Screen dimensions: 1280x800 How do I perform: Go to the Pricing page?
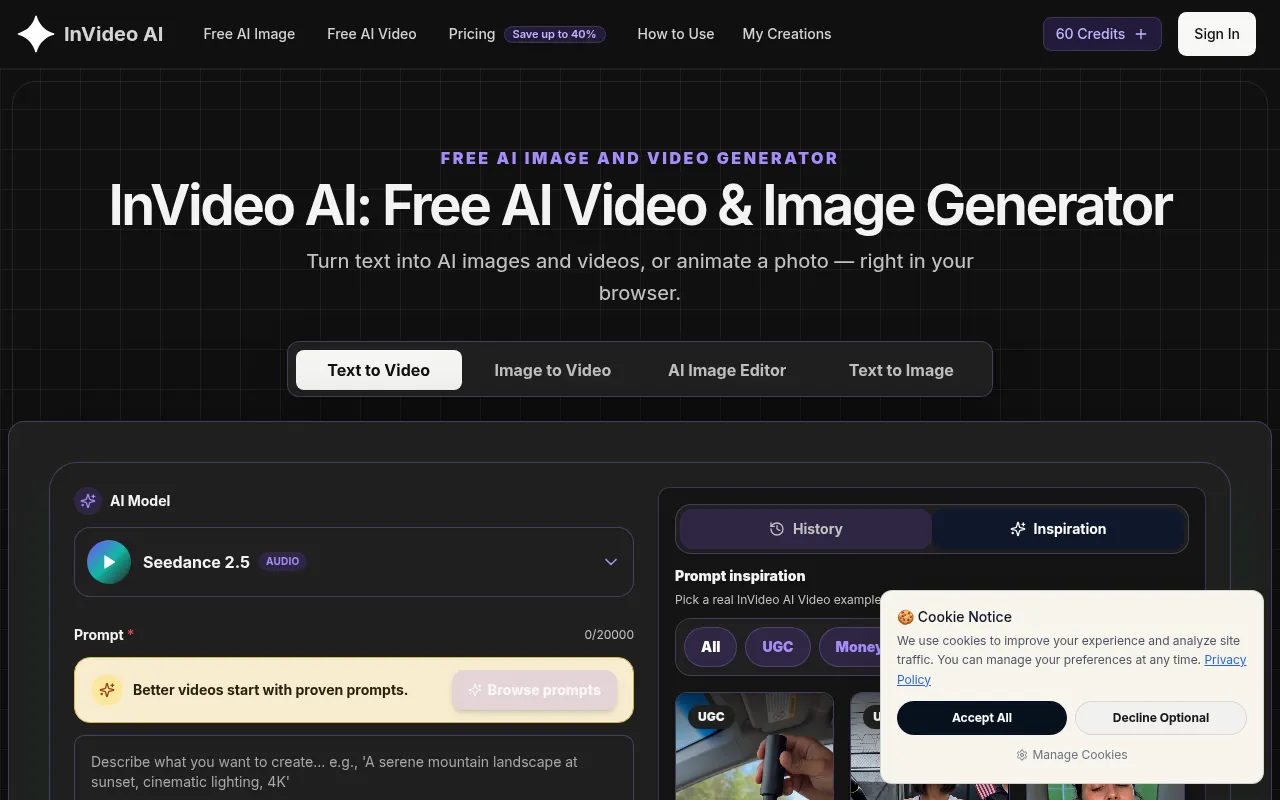472,34
